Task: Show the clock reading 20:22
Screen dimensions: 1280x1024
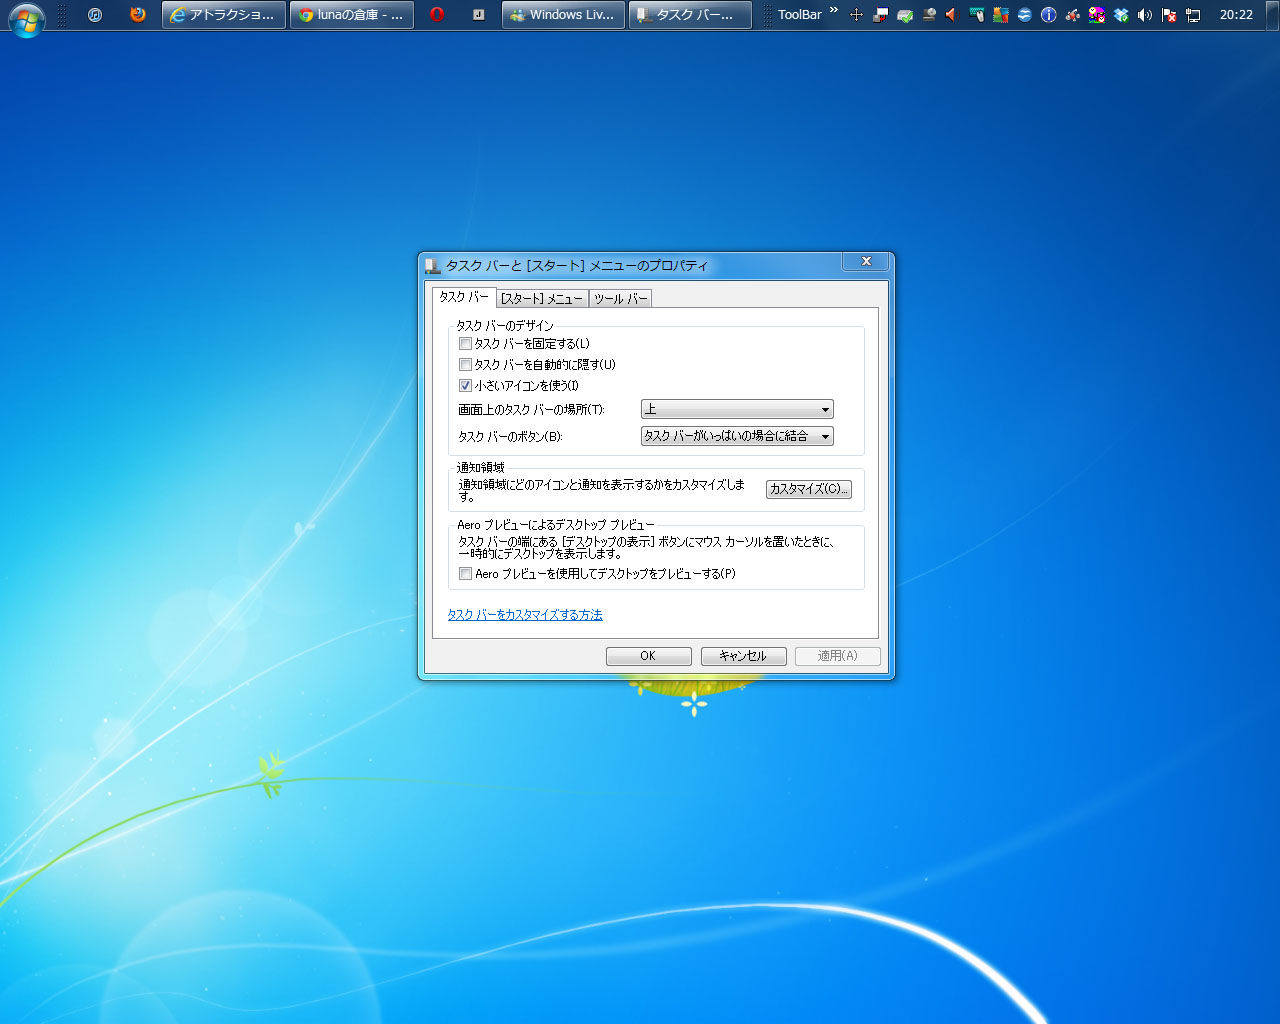Action: (1236, 15)
